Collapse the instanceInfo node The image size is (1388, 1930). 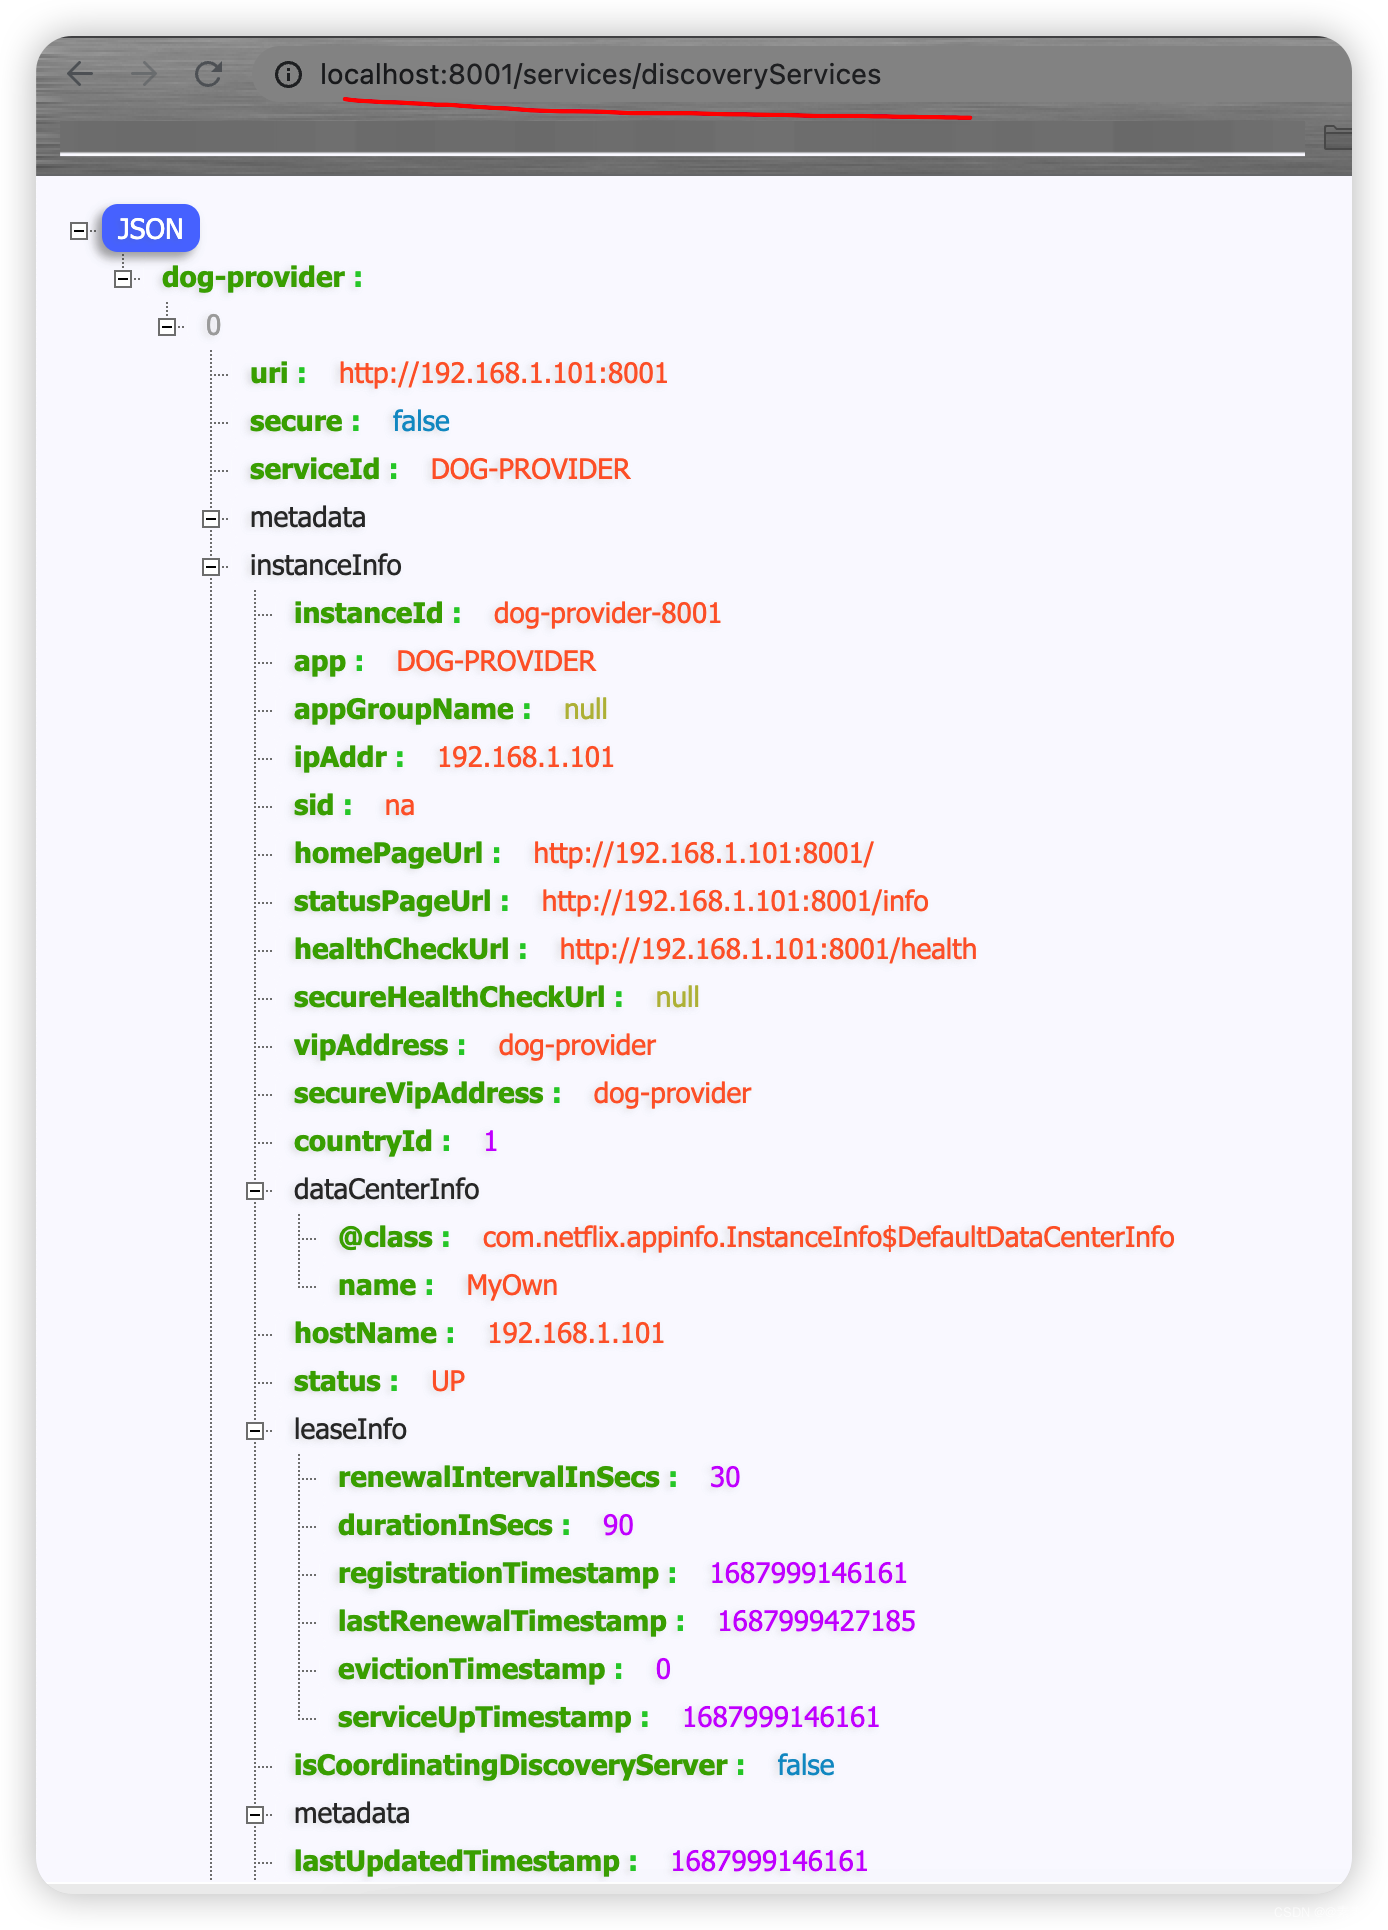(211, 567)
